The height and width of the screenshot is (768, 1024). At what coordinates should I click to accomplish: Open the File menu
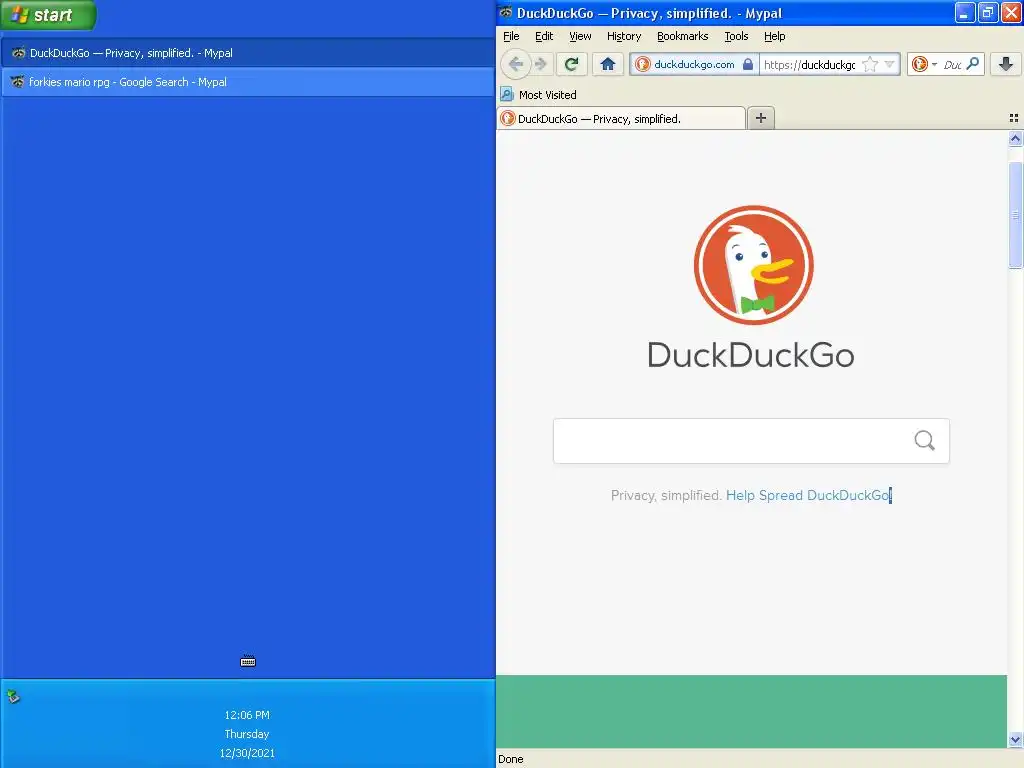click(x=511, y=37)
